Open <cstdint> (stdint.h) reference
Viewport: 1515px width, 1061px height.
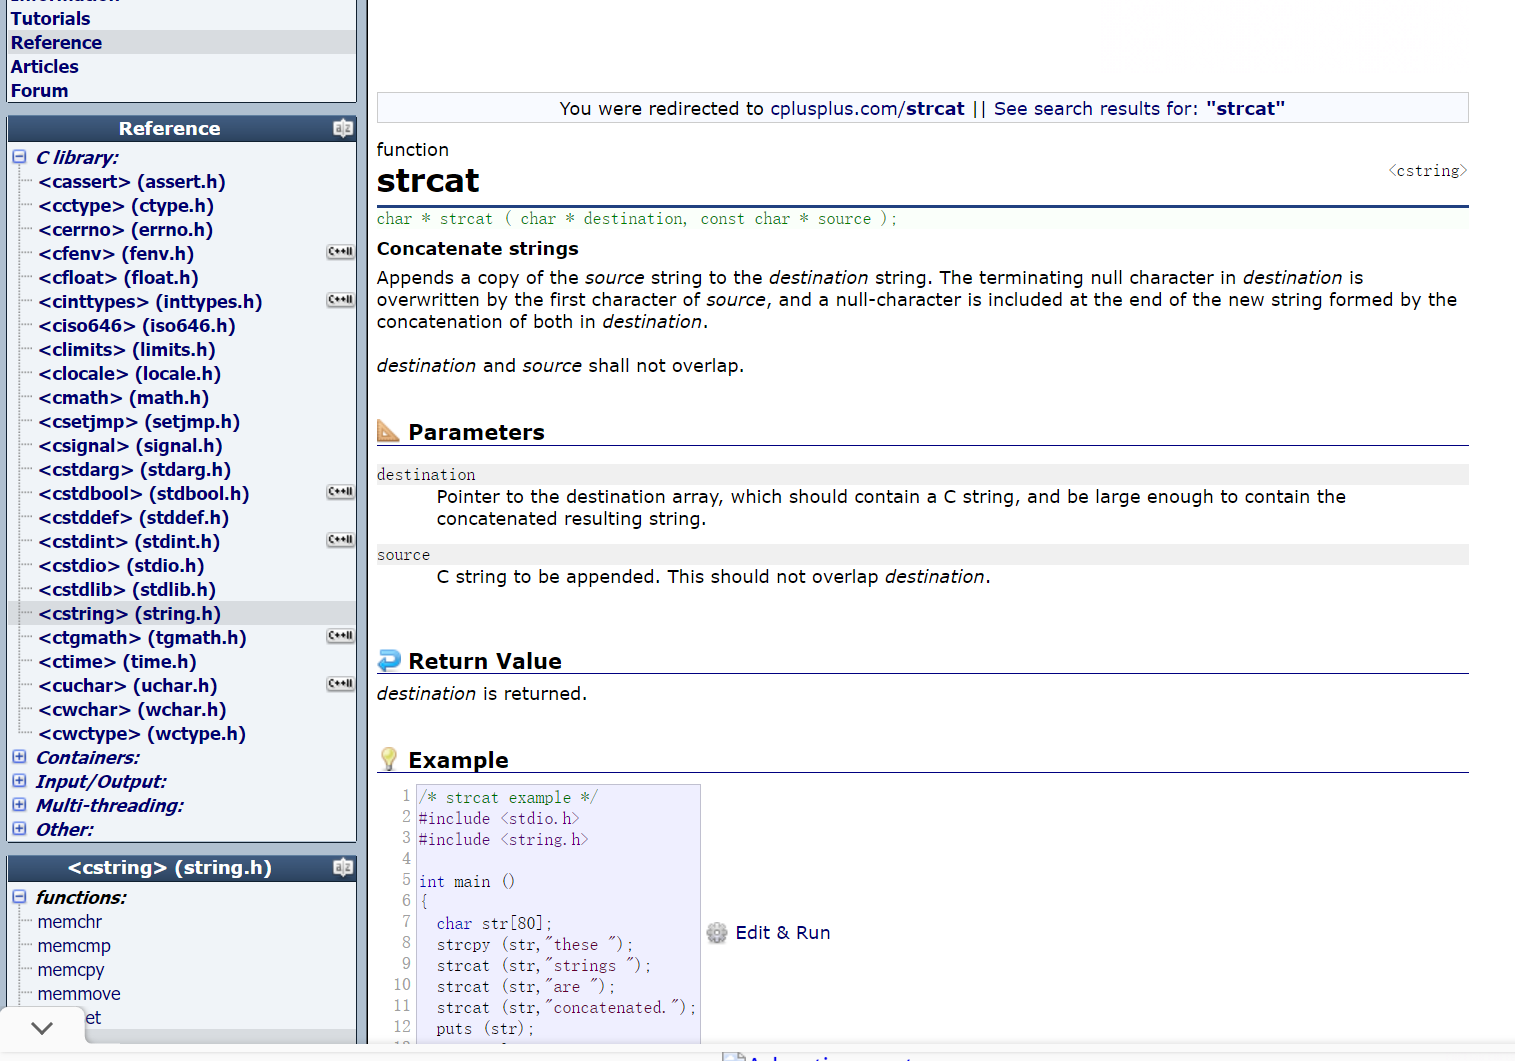pos(129,541)
